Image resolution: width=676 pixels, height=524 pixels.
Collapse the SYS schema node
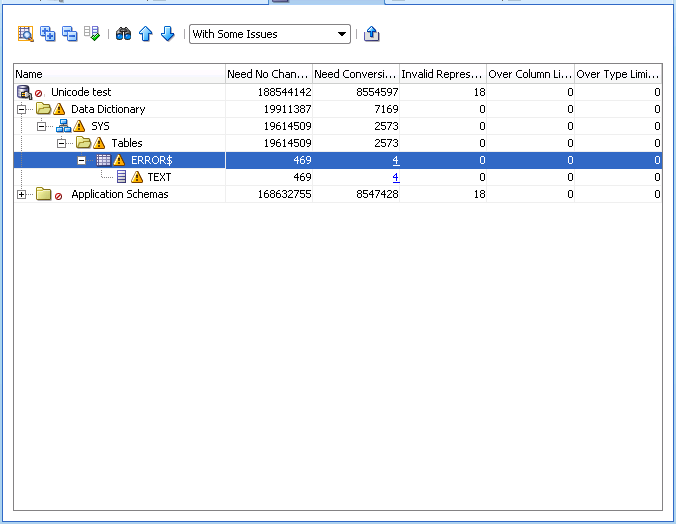42,126
